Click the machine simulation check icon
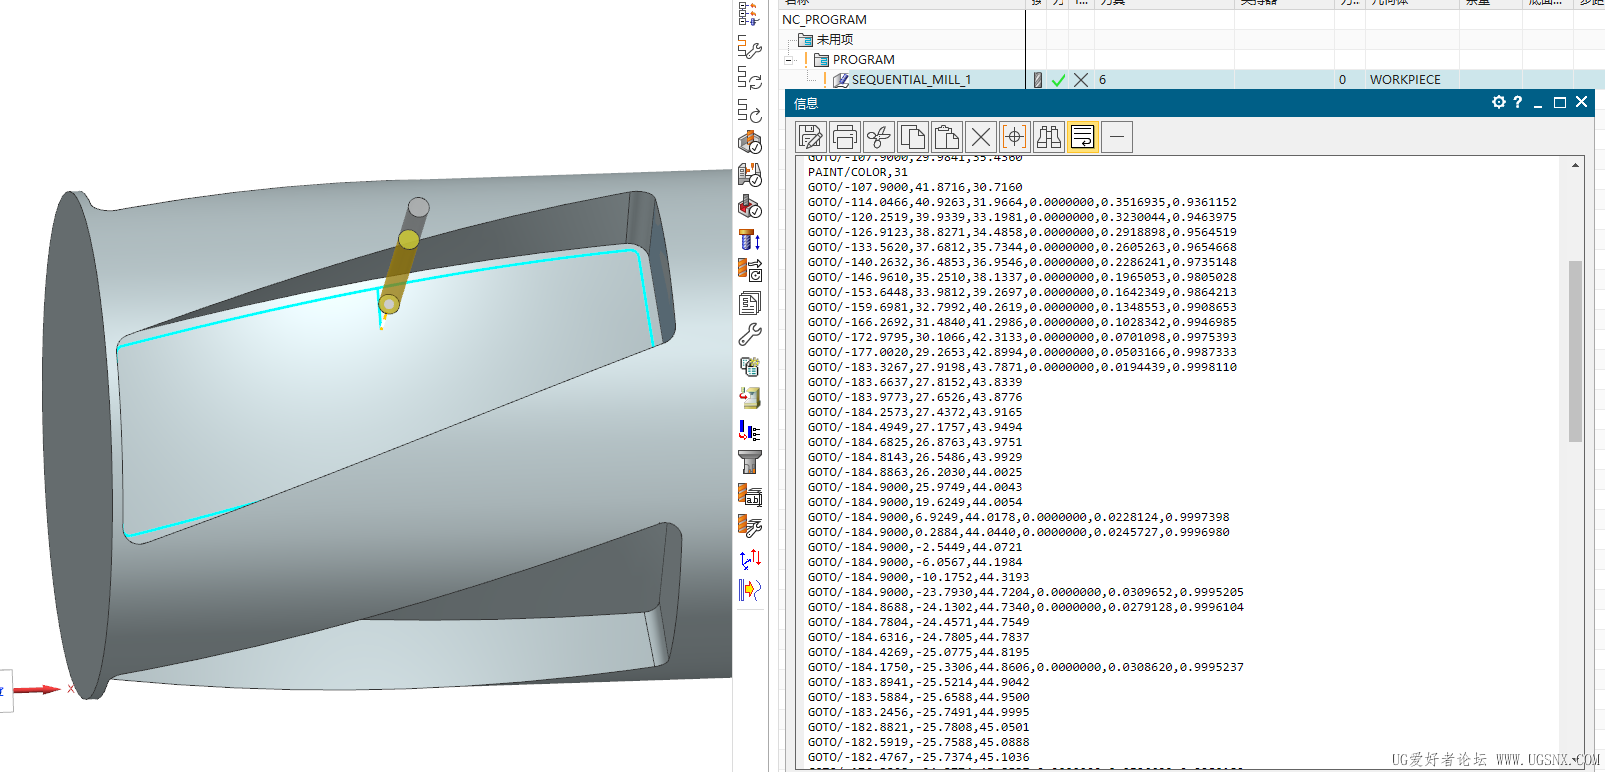This screenshot has width=1605, height=772. pos(749,175)
